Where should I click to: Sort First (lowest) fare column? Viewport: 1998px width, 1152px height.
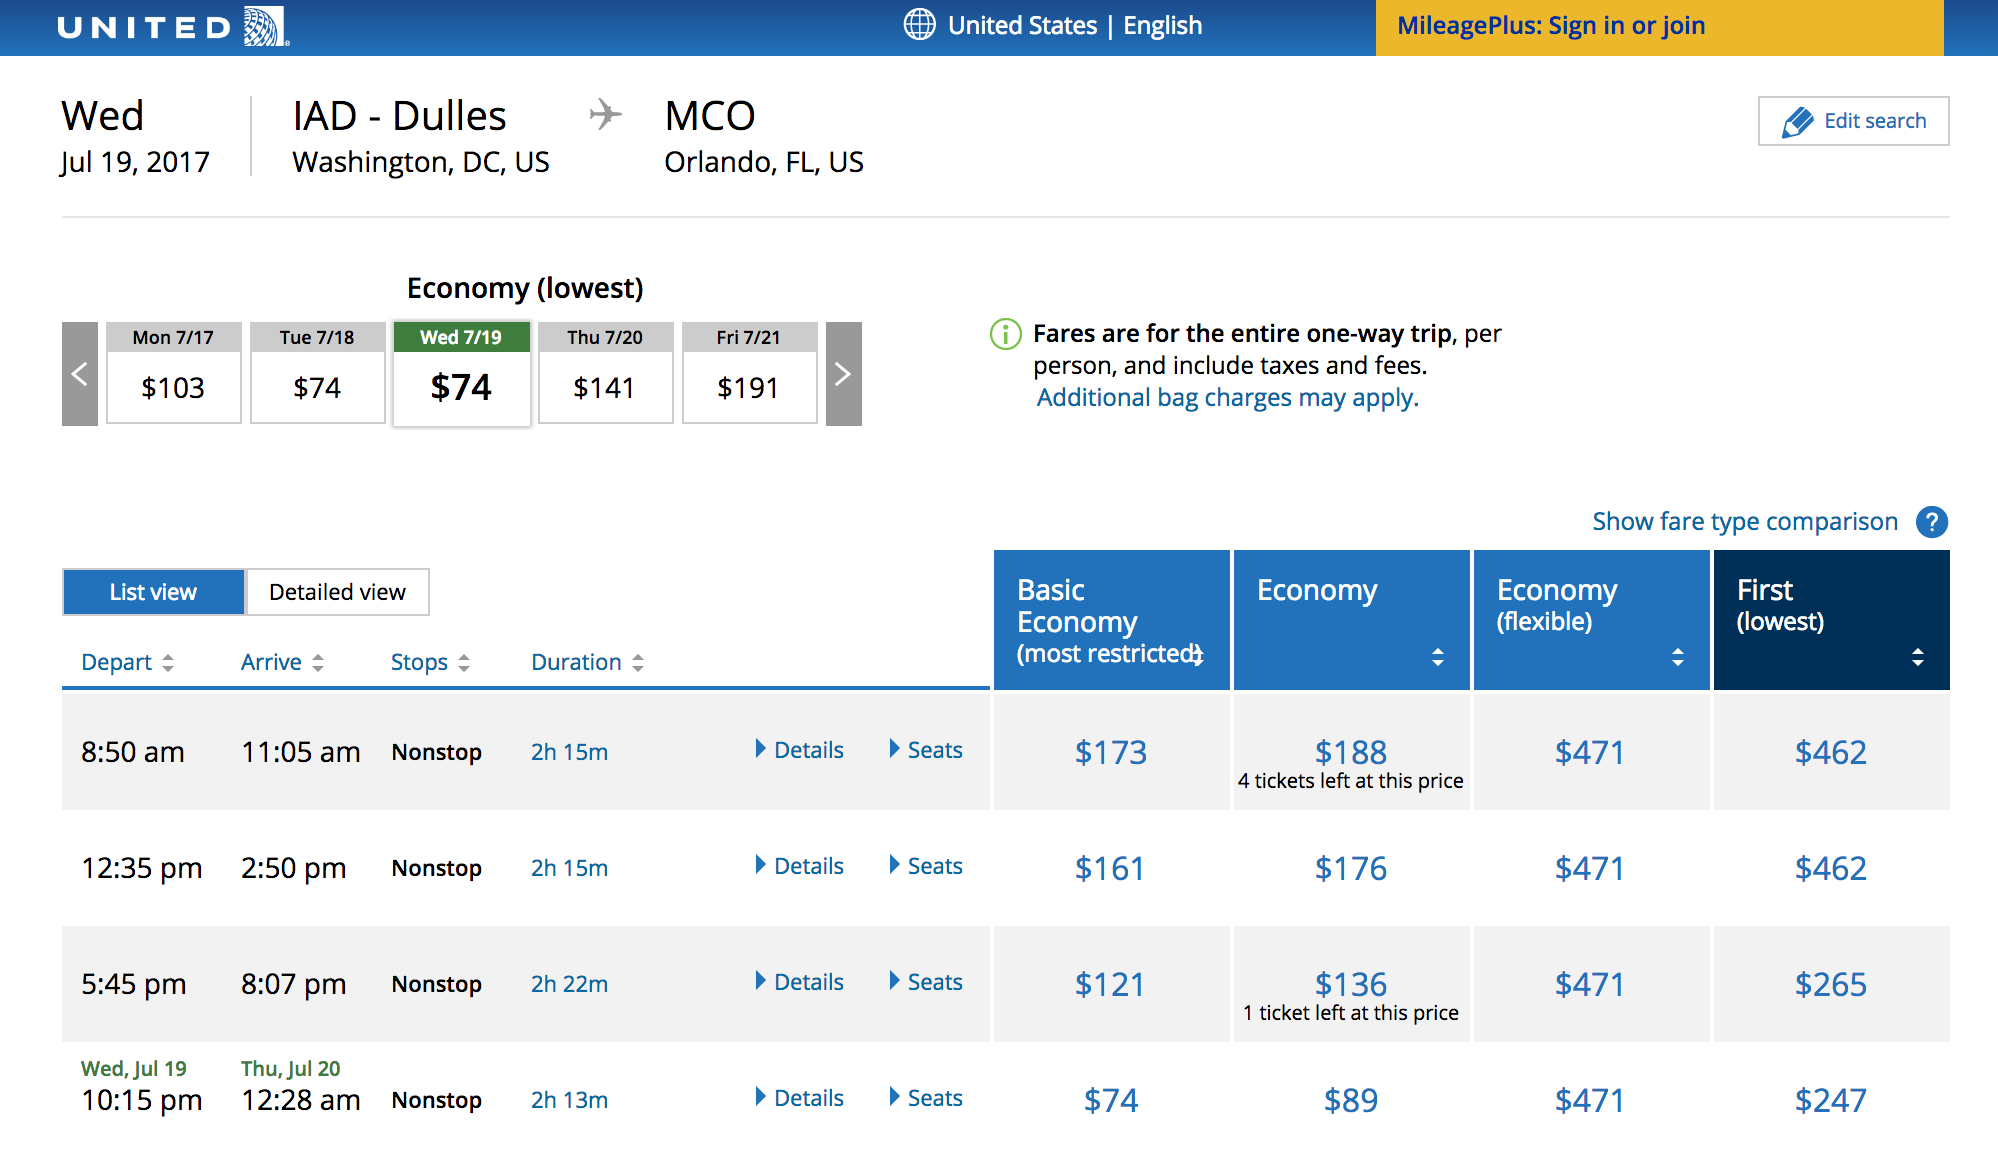coord(1917,657)
